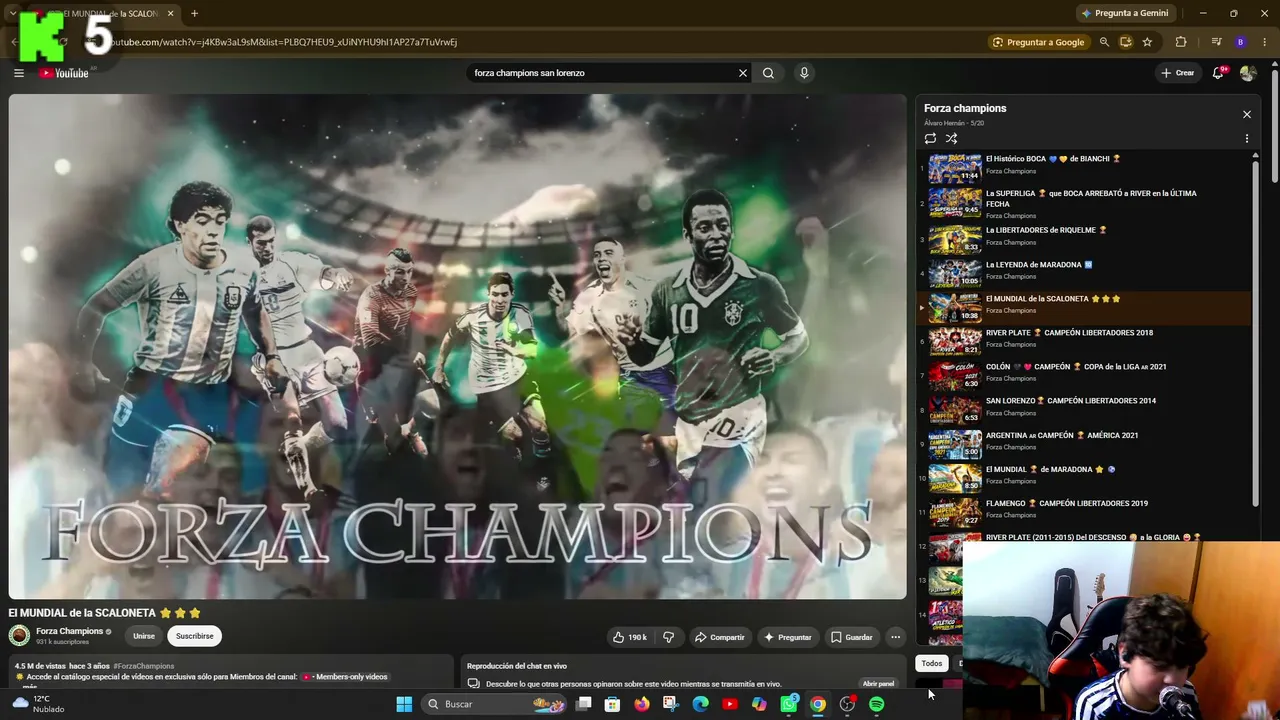Open the YouTube guide hamburger menu
The image size is (1280, 720).
pyautogui.click(x=19, y=73)
